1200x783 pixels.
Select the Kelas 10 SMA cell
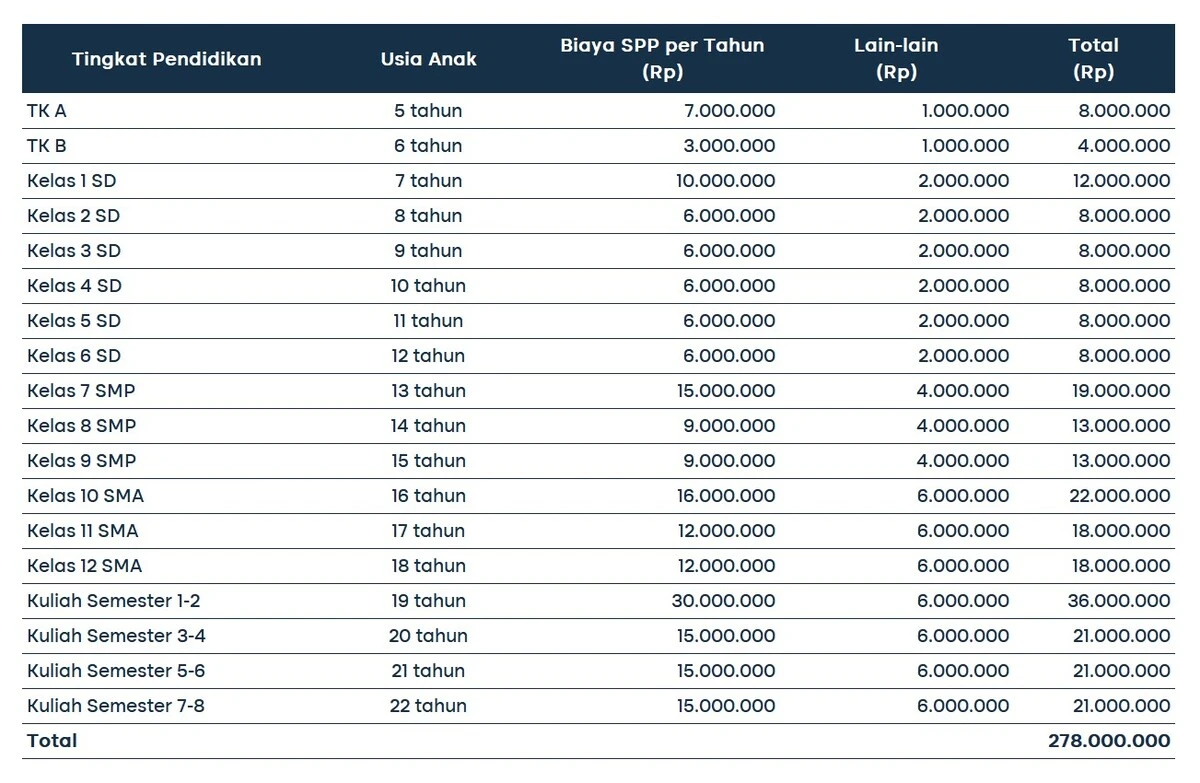click(85, 496)
